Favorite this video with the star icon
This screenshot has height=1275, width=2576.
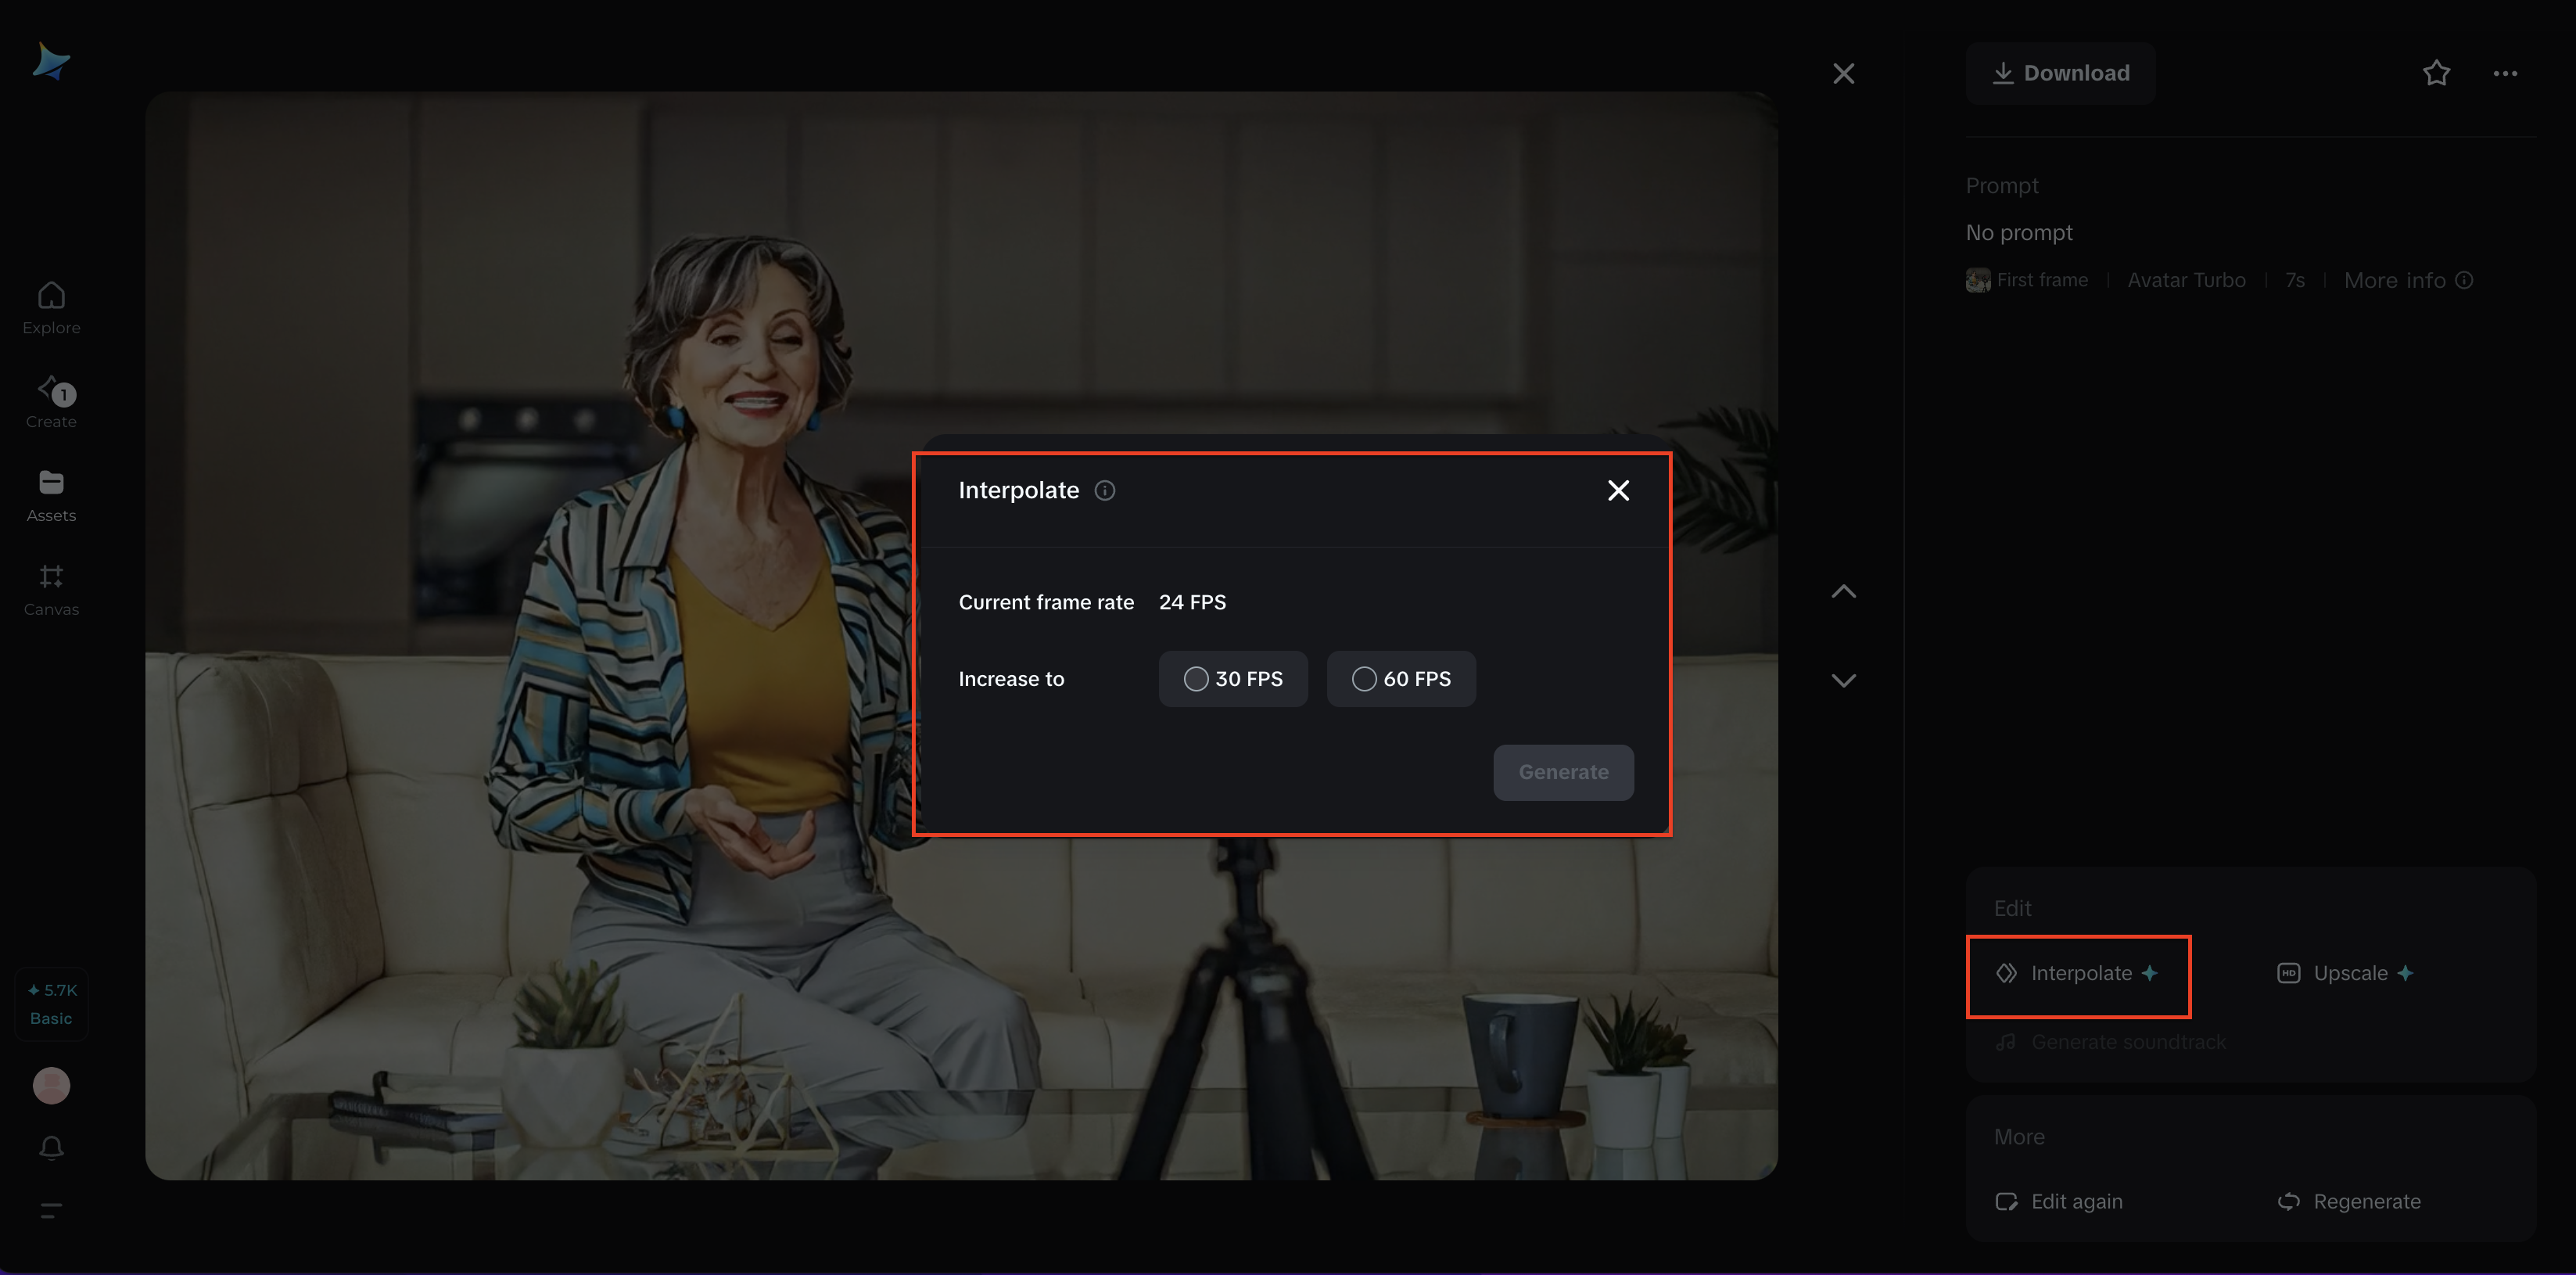[2435, 73]
